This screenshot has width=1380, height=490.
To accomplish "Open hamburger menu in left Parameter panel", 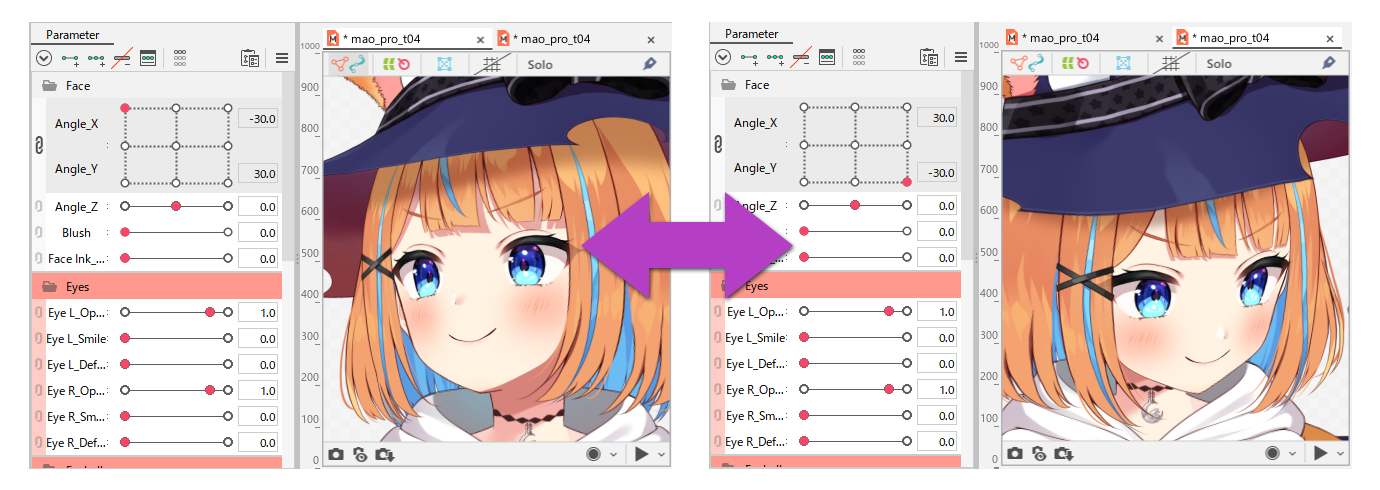I will tap(282, 58).
